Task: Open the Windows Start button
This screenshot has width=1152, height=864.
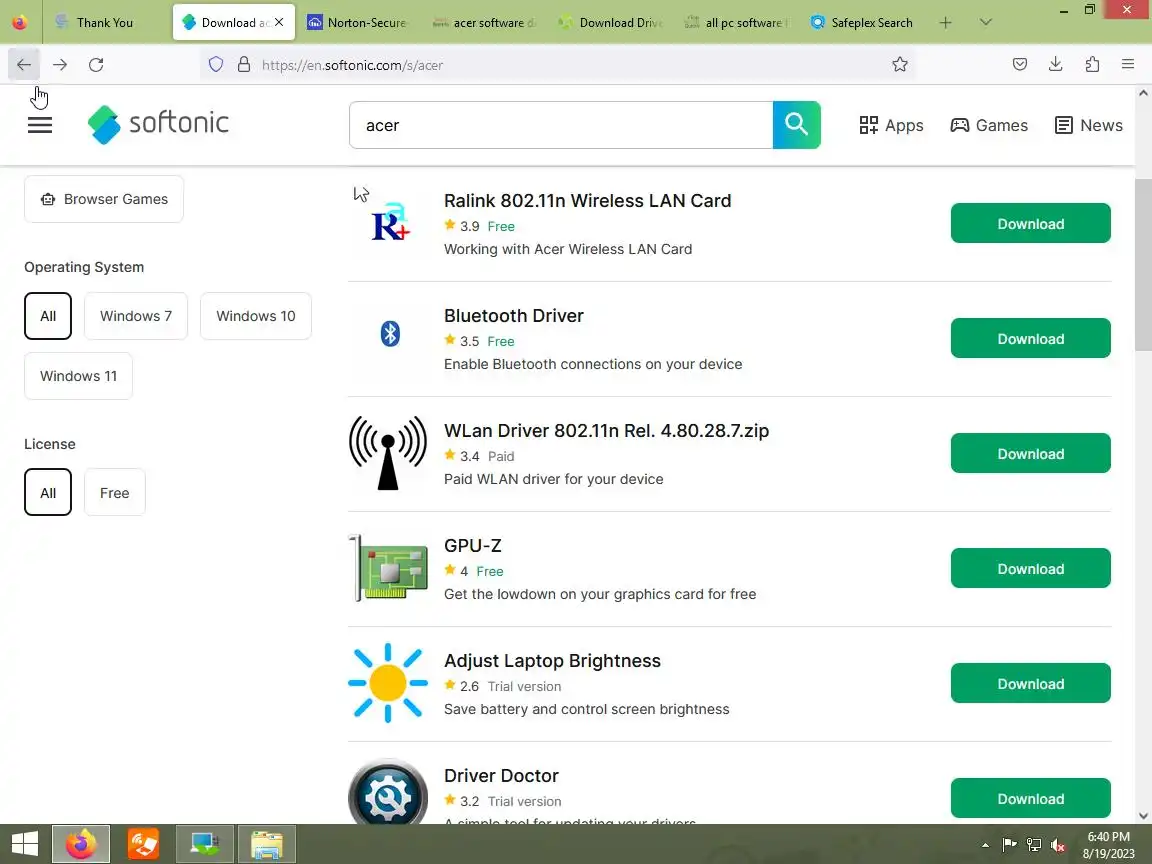Action: tap(25, 844)
